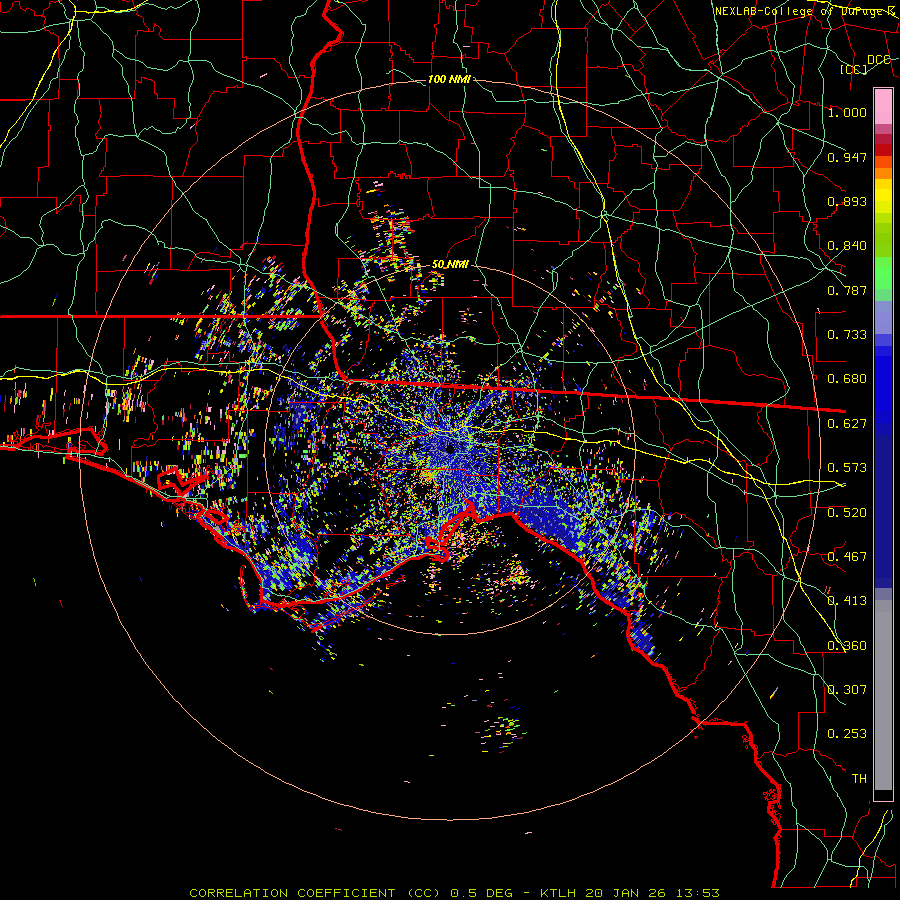Click the 0.253 legend value
The width and height of the screenshot is (900, 900).
click(847, 734)
